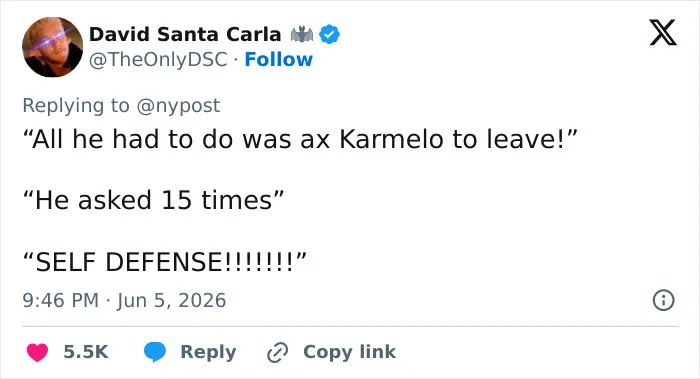Open David Santa Carla's profile picture

point(52,47)
